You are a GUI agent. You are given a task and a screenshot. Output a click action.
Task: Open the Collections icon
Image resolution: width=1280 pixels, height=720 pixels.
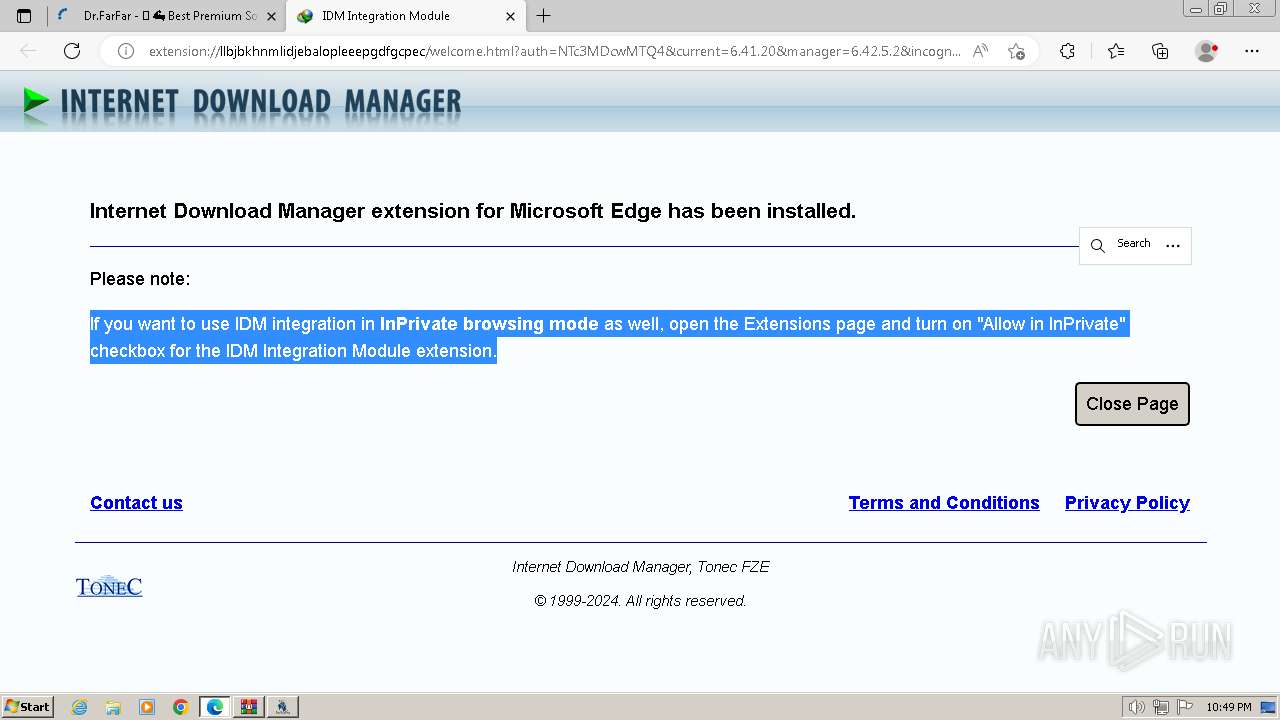(1160, 51)
